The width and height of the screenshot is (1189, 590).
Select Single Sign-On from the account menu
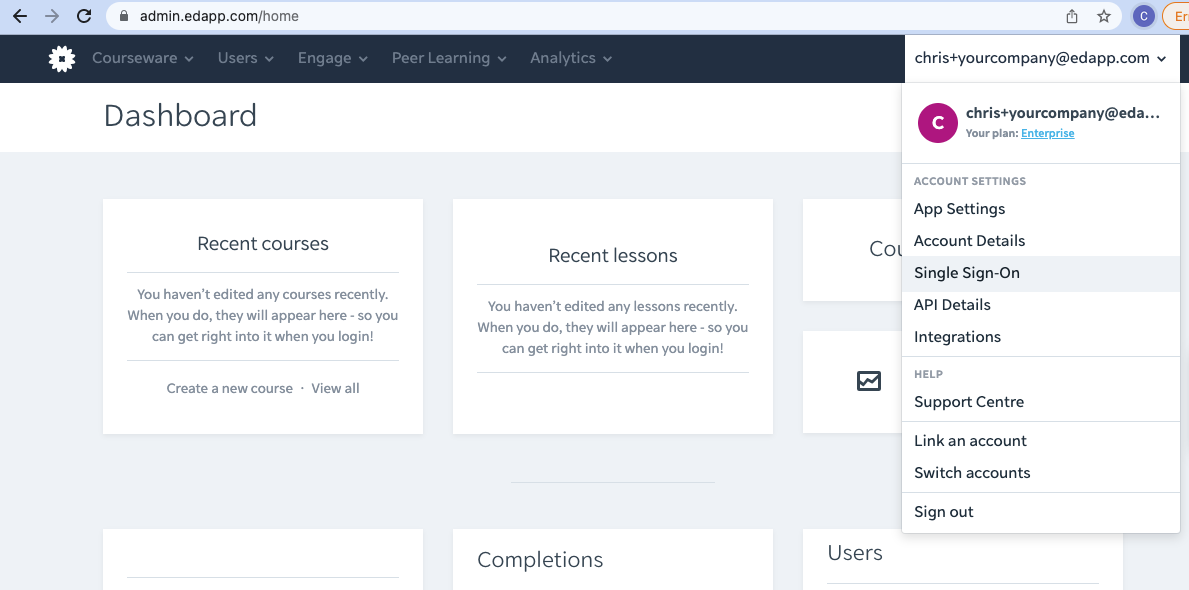click(967, 272)
